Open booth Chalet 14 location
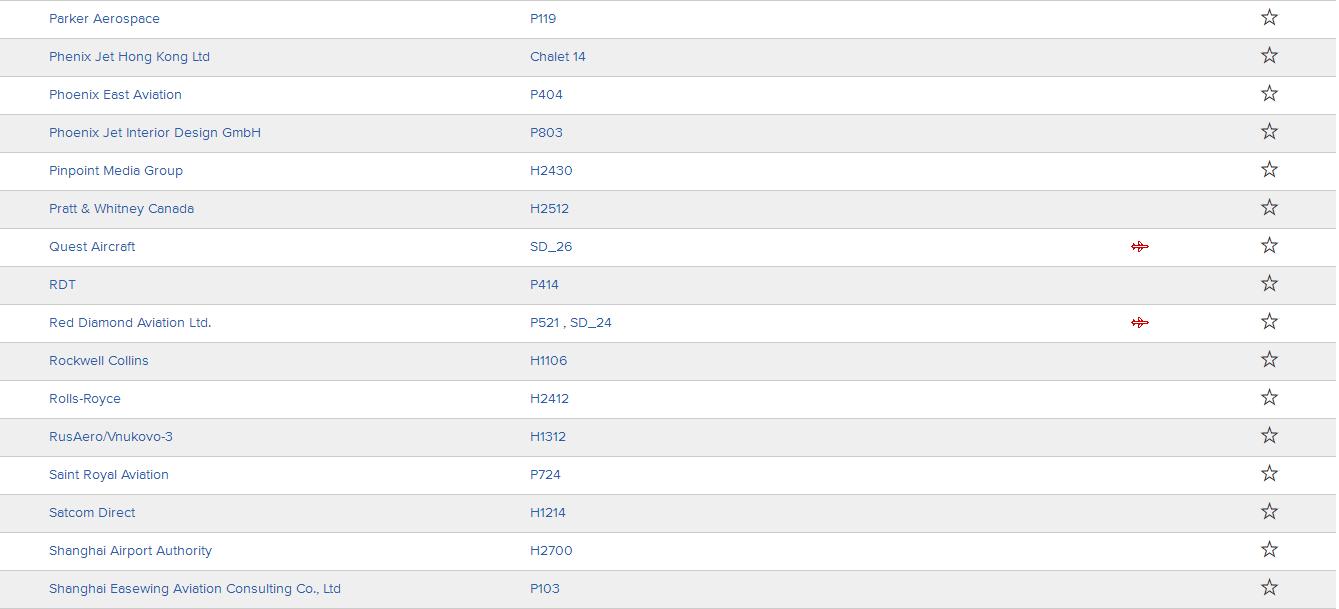Image resolution: width=1339 pixels, height=609 pixels. coord(558,56)
